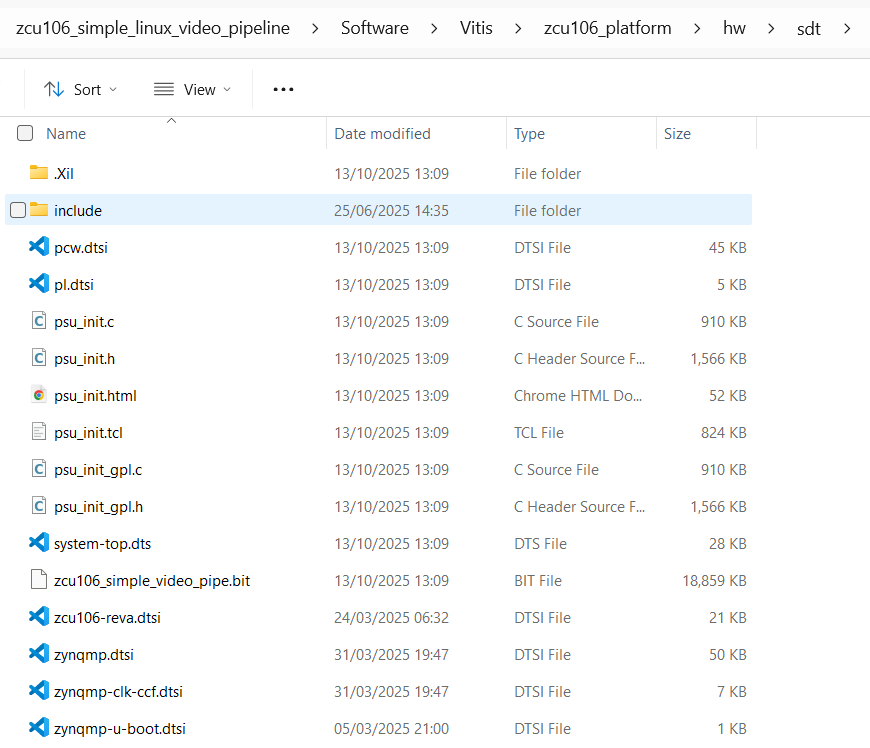Tick the checkbox for the include folder

(x=18, y=210)
